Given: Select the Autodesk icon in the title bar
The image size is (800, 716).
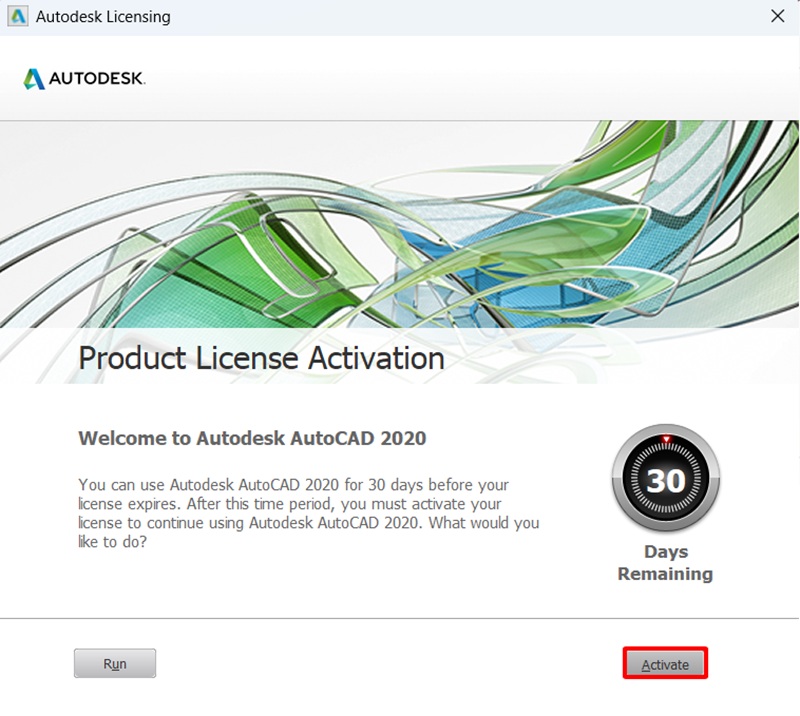Looking at the screenshot, I should coord(17,16).
